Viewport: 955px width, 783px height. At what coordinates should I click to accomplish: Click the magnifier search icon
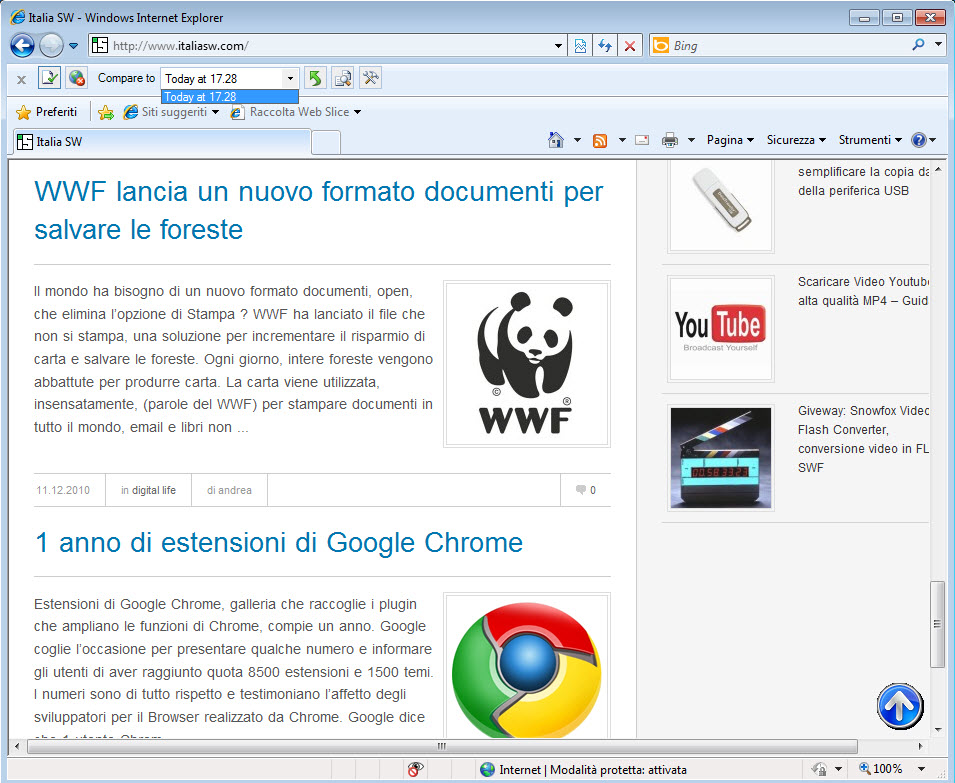(x=918, y=44)
